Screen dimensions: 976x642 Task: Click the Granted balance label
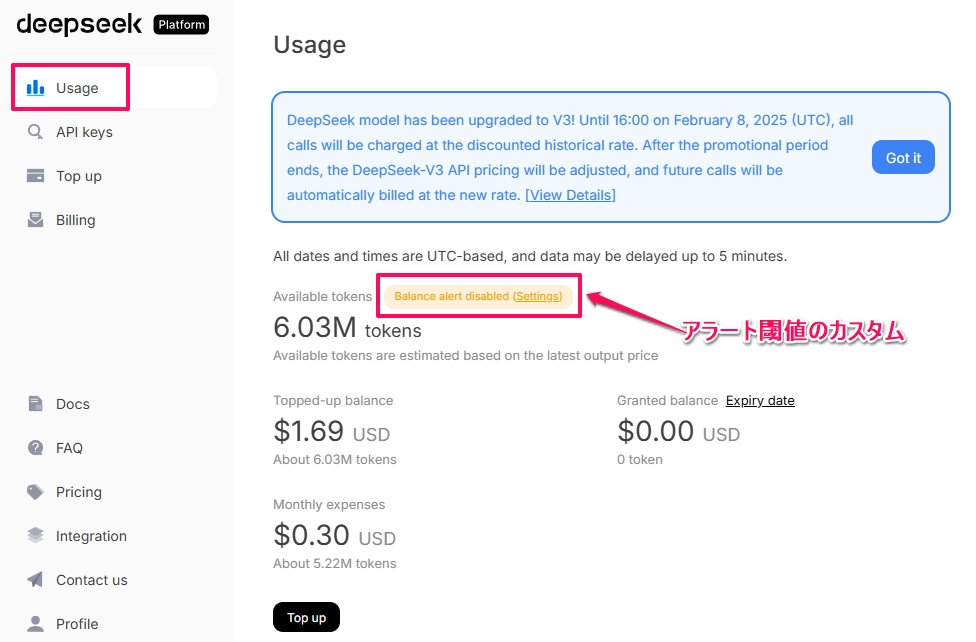pos(667,400)
